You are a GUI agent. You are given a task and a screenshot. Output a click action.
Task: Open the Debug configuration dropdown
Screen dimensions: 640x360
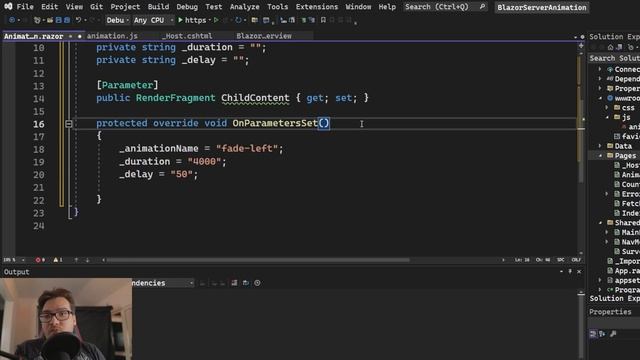click(117, 20)
